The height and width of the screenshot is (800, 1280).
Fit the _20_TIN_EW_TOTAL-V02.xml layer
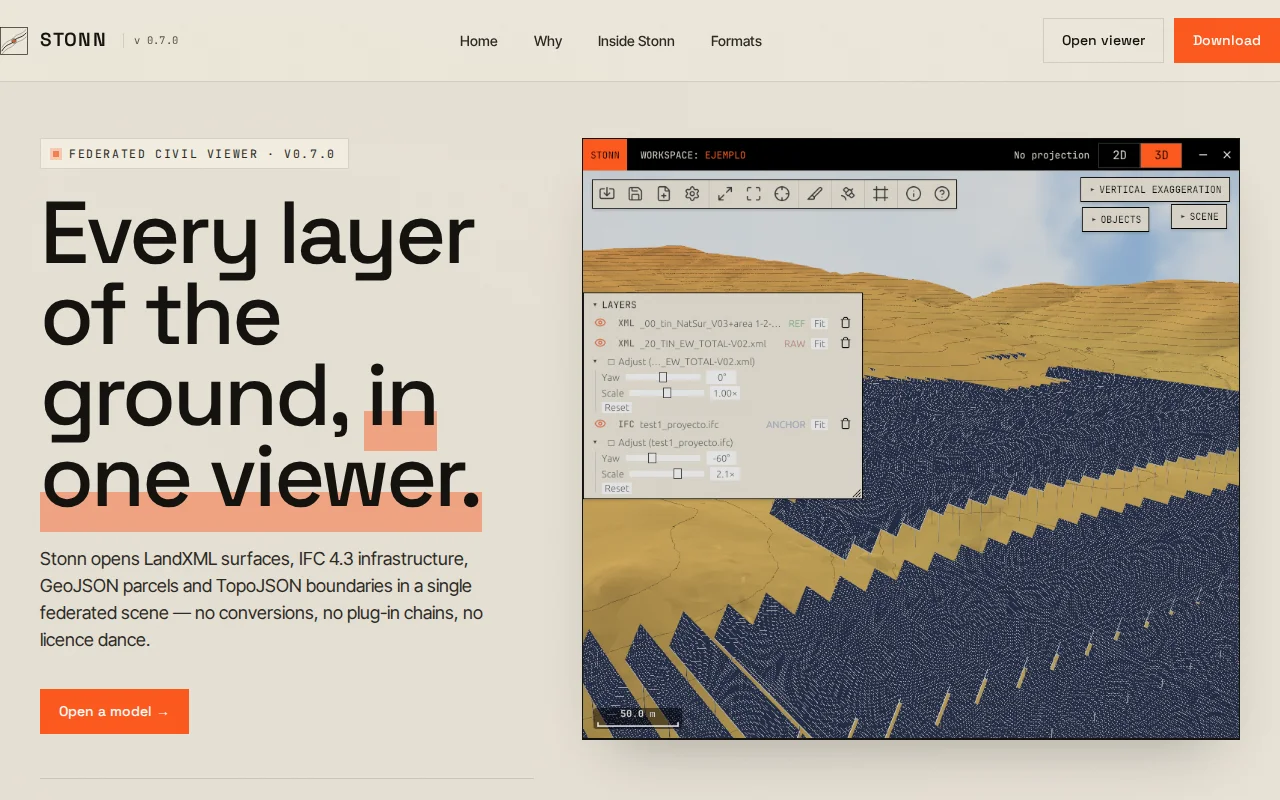pos(820,343)
